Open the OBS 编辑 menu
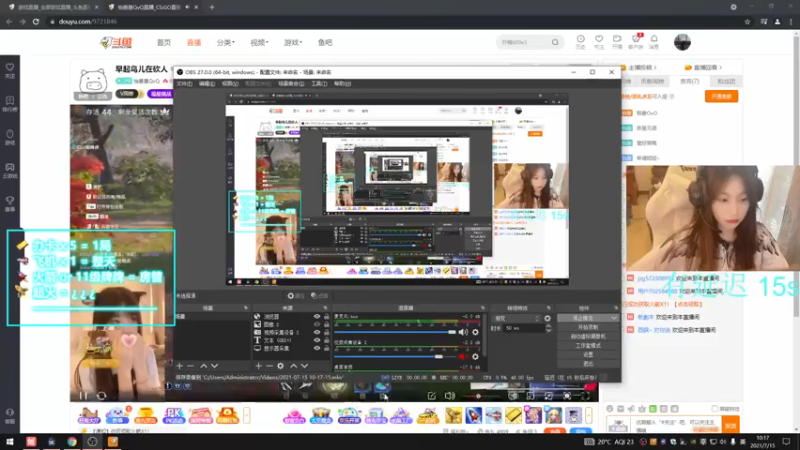Viewport: 800px width, 450px height. pos(207,84)
